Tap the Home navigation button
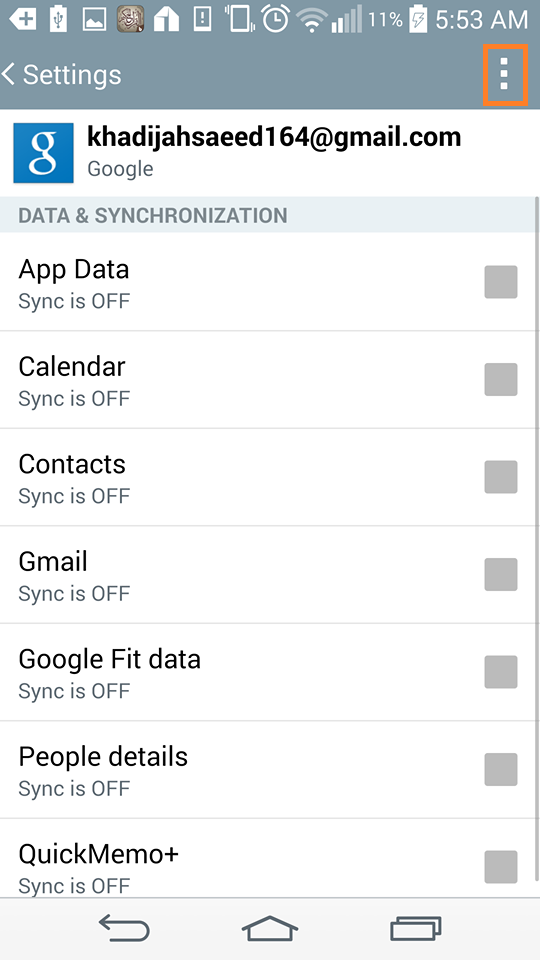 pos(270,928)
